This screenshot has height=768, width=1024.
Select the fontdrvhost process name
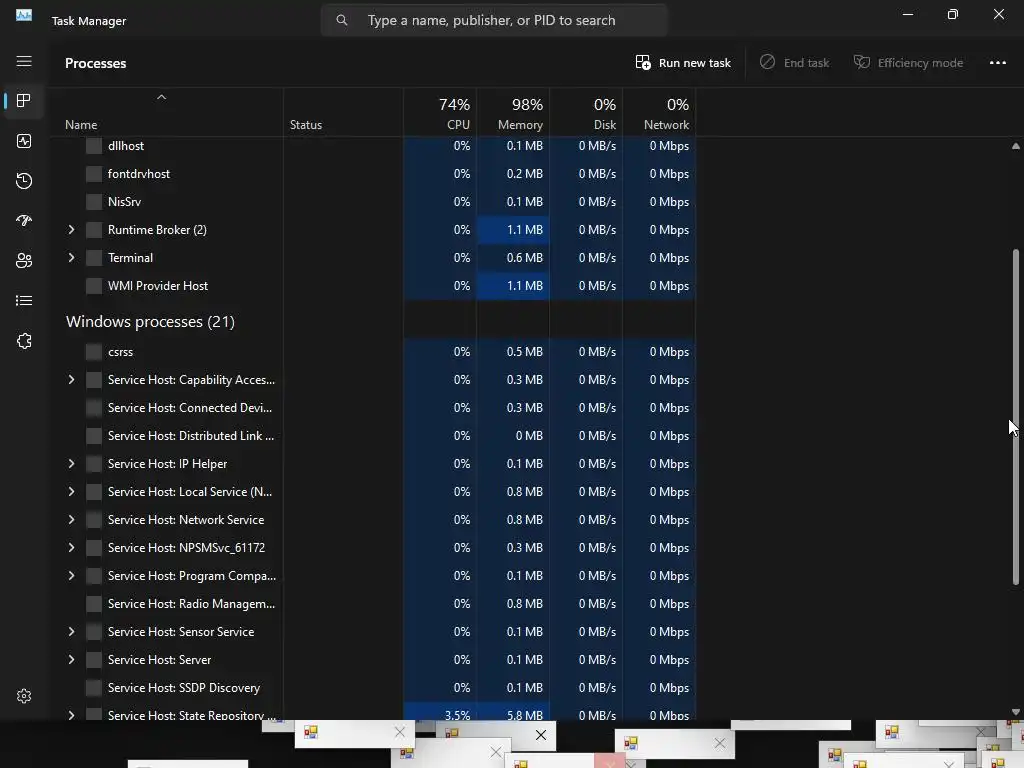[138, 174]
